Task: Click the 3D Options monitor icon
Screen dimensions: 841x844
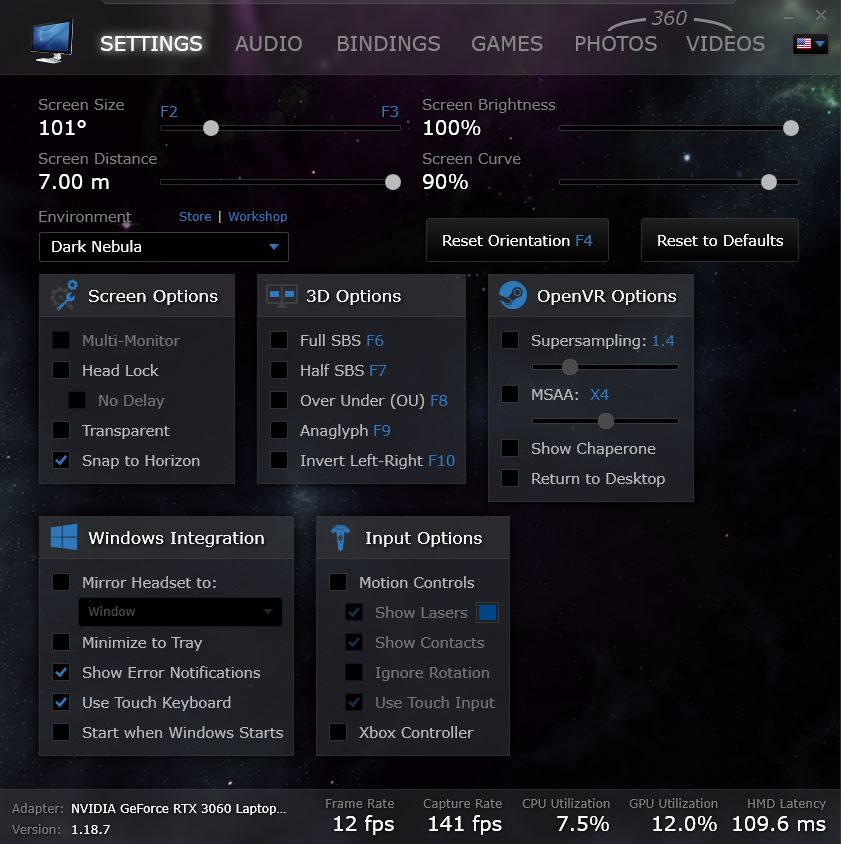Action: [x=282, y=296]
